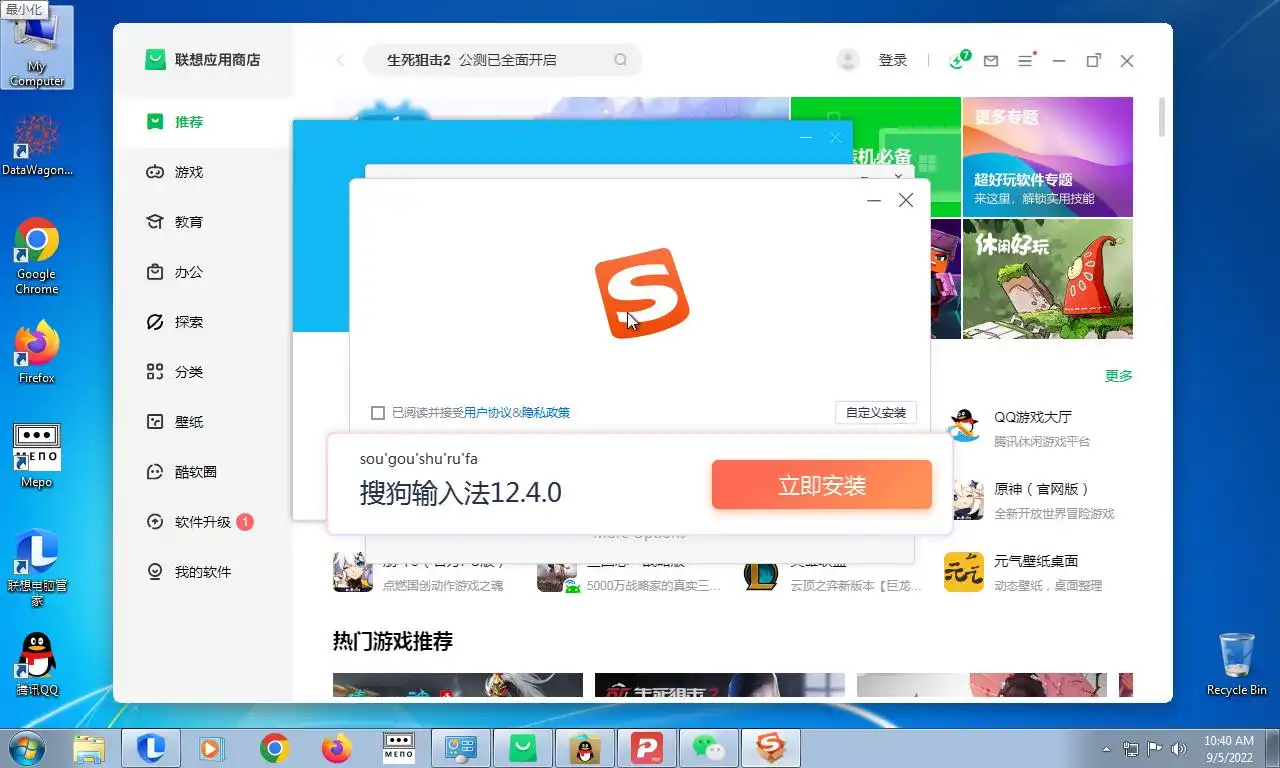Image resolution: width=1280 pixels, height=768 pixels.
Task: Click the 元气壁纸桌面 yellow icon
Action: pos(964,572)
